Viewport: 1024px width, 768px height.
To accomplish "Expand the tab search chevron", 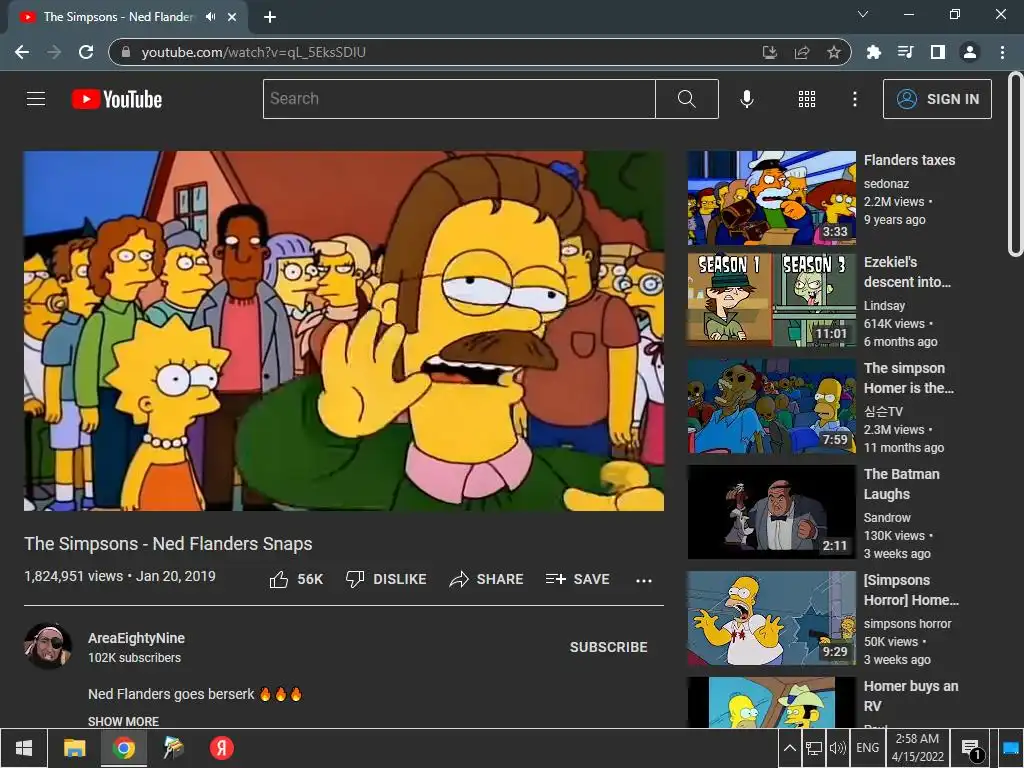I will point(863,14).
